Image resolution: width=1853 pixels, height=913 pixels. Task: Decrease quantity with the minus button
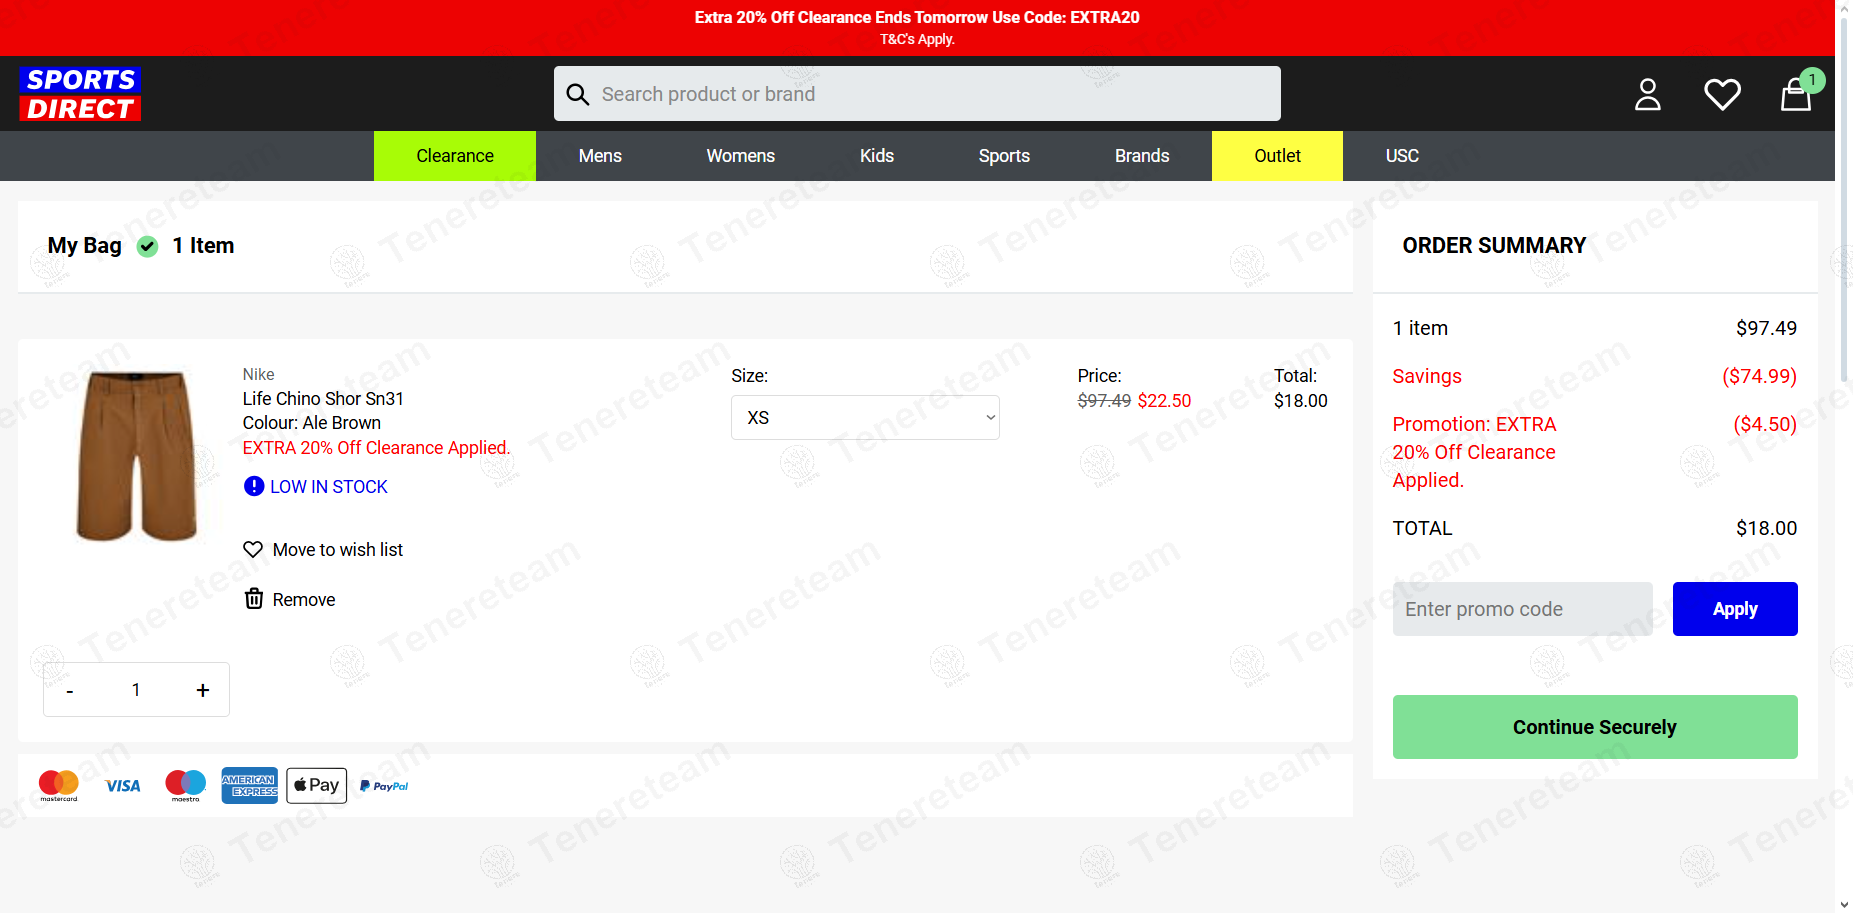coord(69,691)
